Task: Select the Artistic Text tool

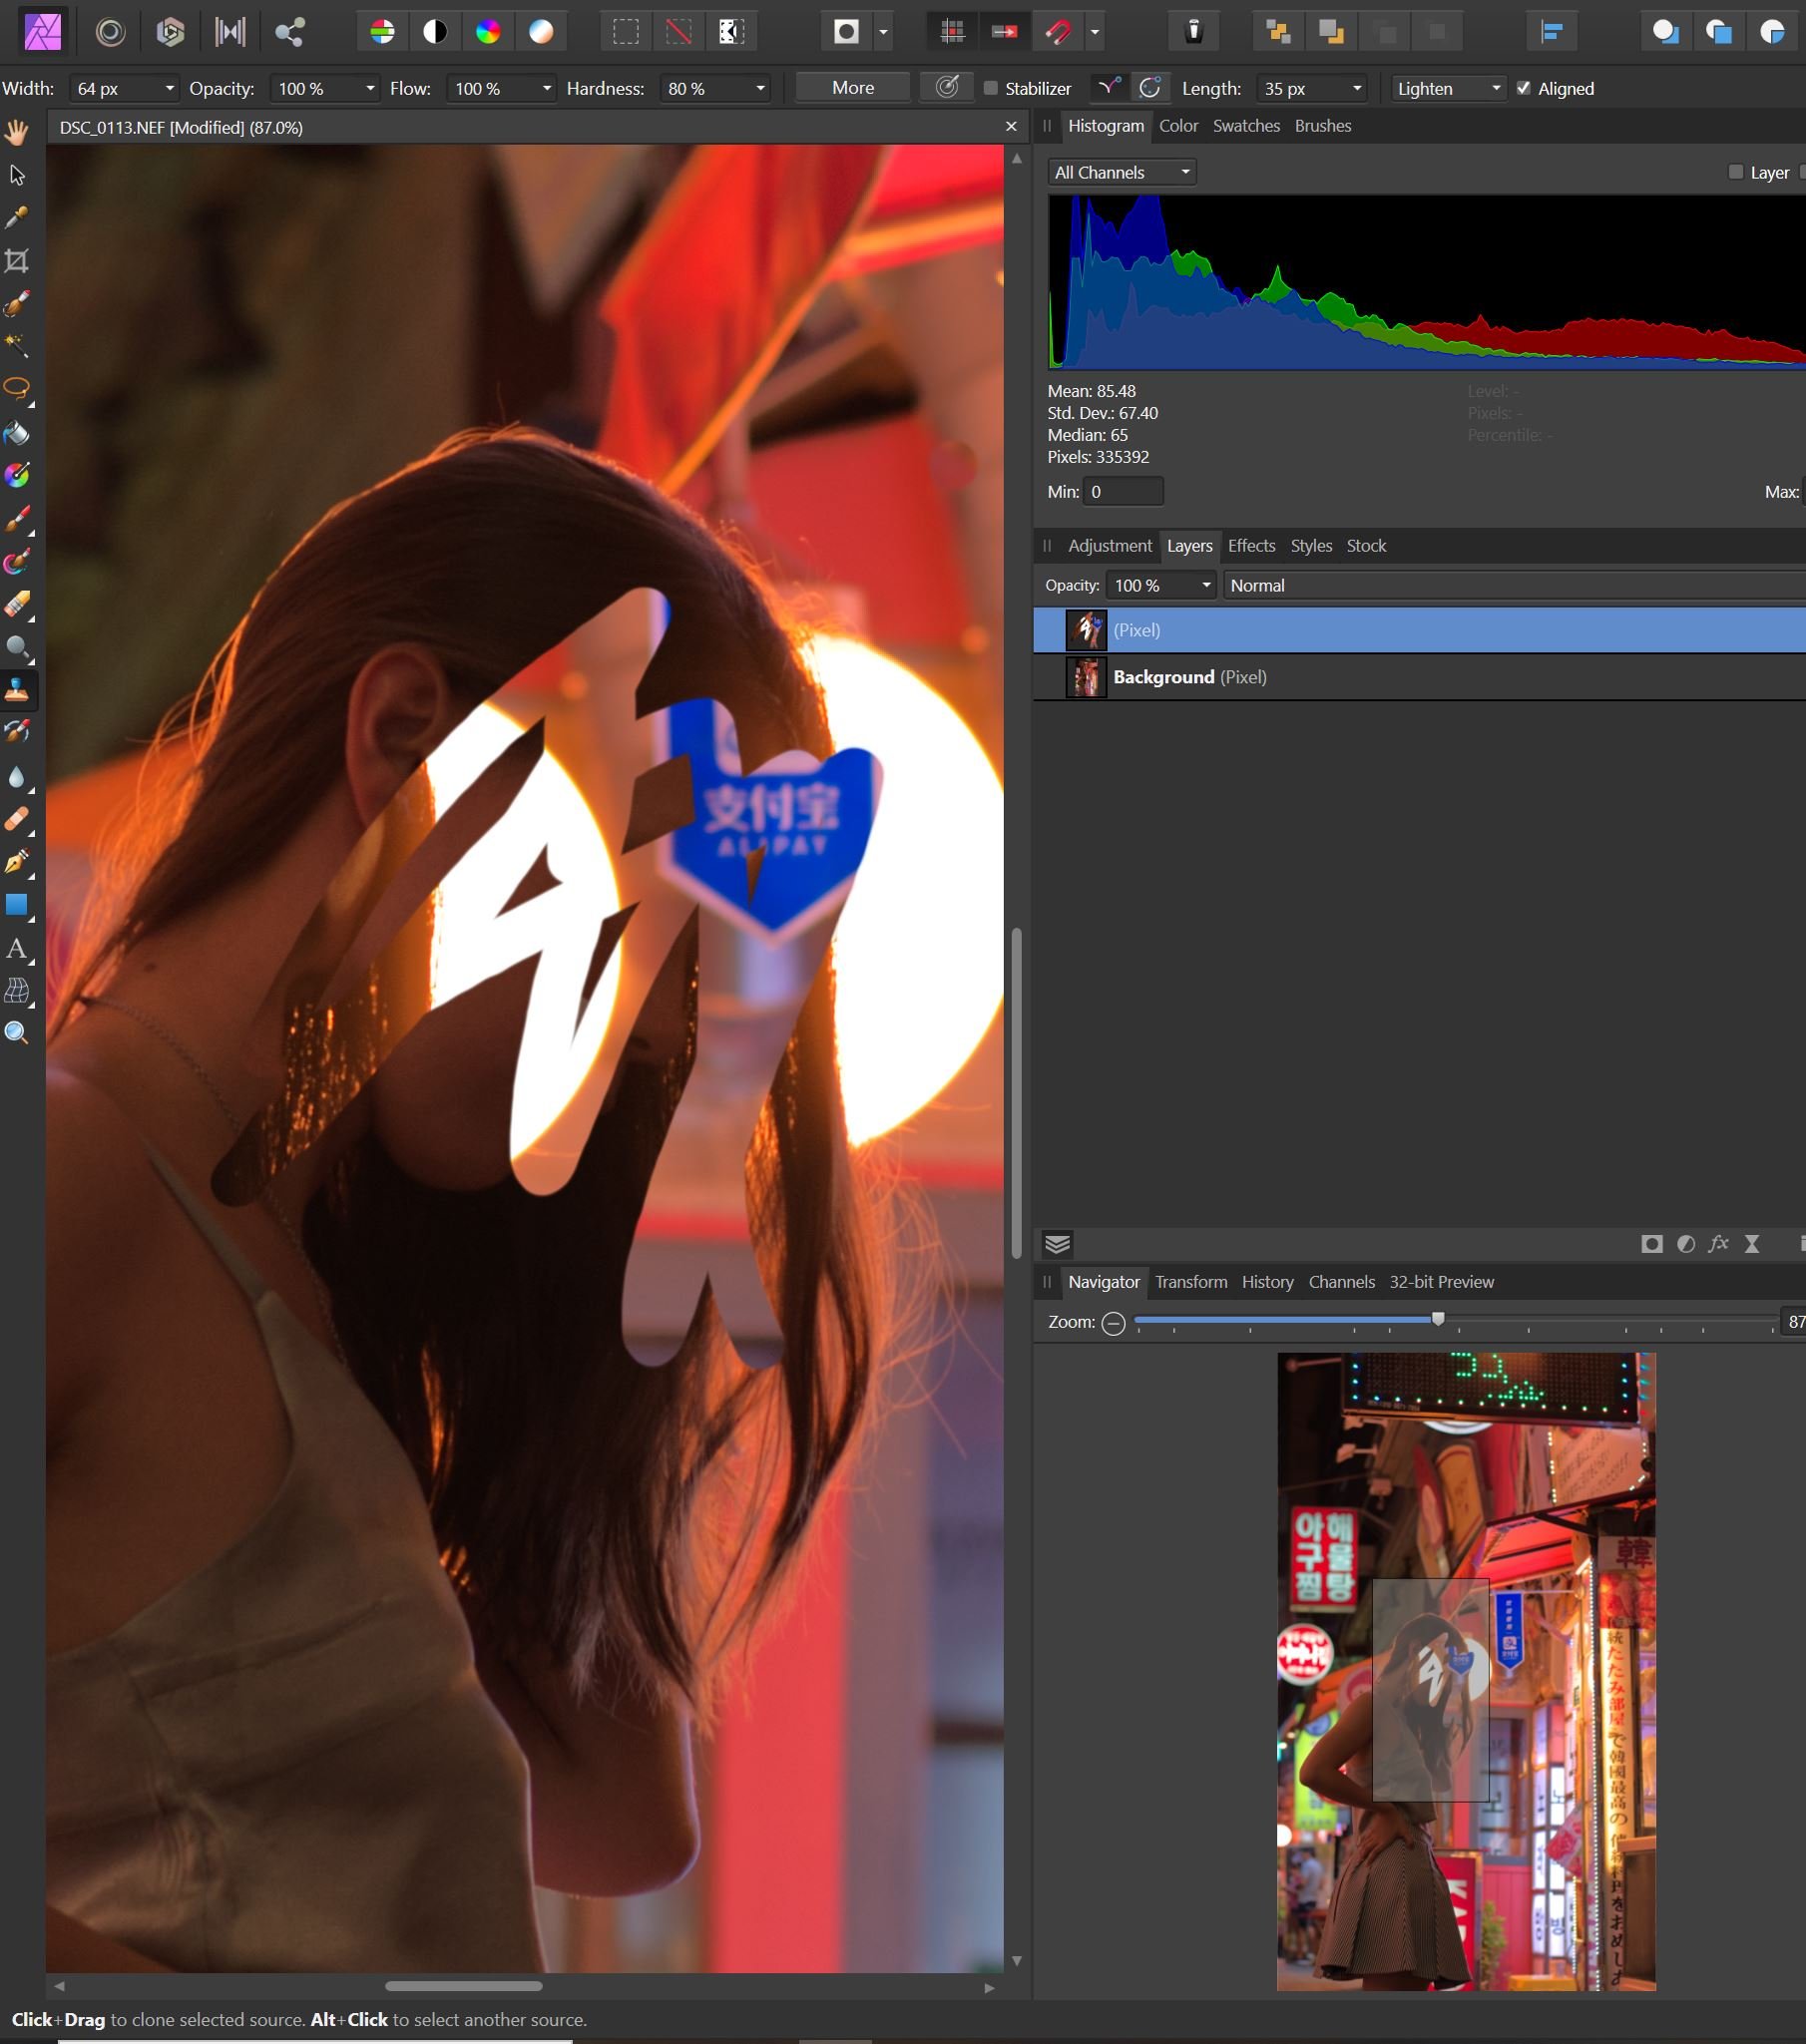Action: (x=17, y=948)
